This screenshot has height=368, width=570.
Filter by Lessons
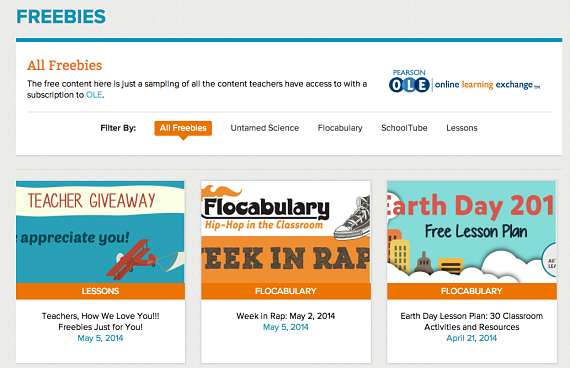(462, 128)
